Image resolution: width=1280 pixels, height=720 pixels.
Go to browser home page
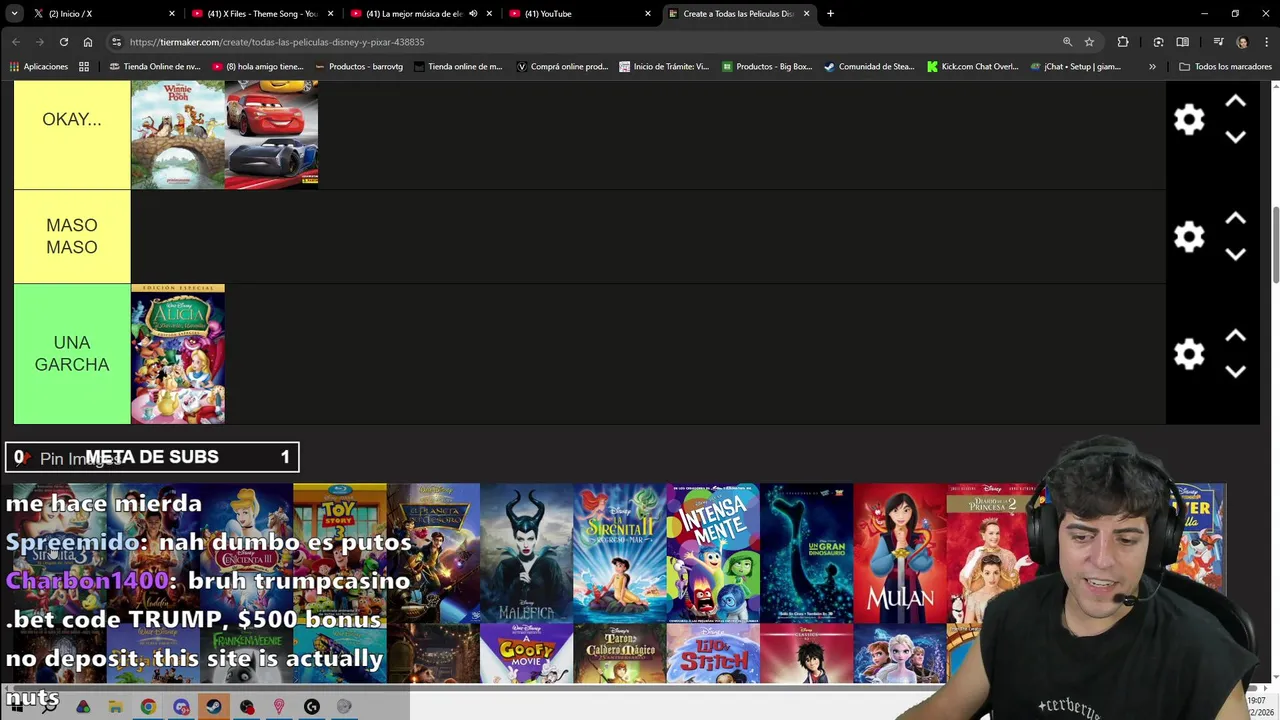pyautogui.click(x=88, y=42)
